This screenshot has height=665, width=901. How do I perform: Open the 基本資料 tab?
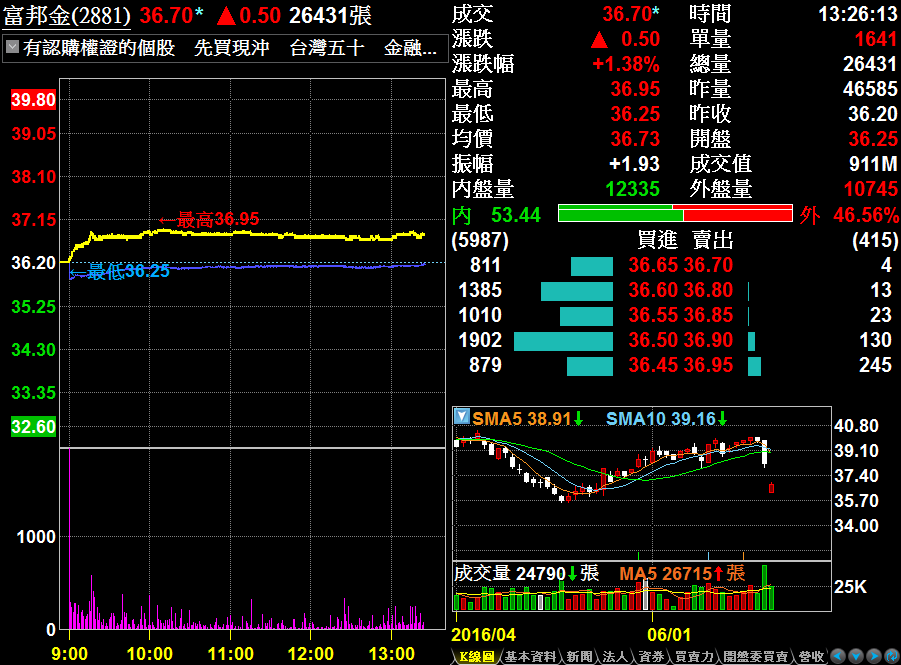pos(530,656)
